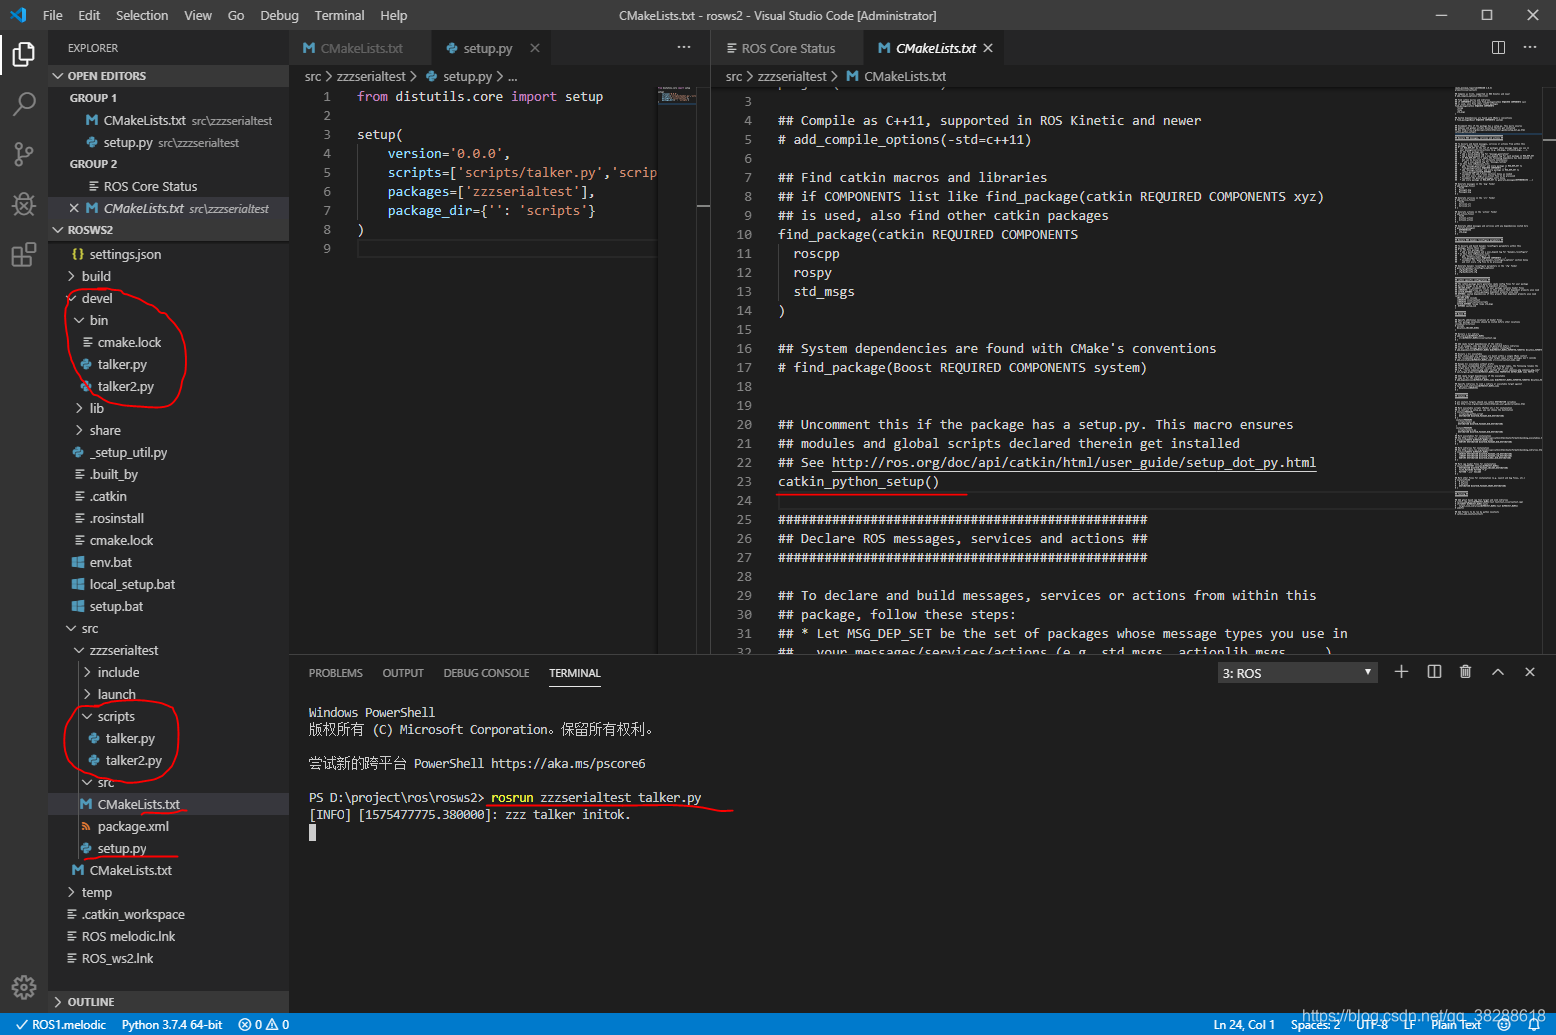Change language mode via Plain Text indicator
Viewport: 1556px width, 1035px height.
1456,1024
